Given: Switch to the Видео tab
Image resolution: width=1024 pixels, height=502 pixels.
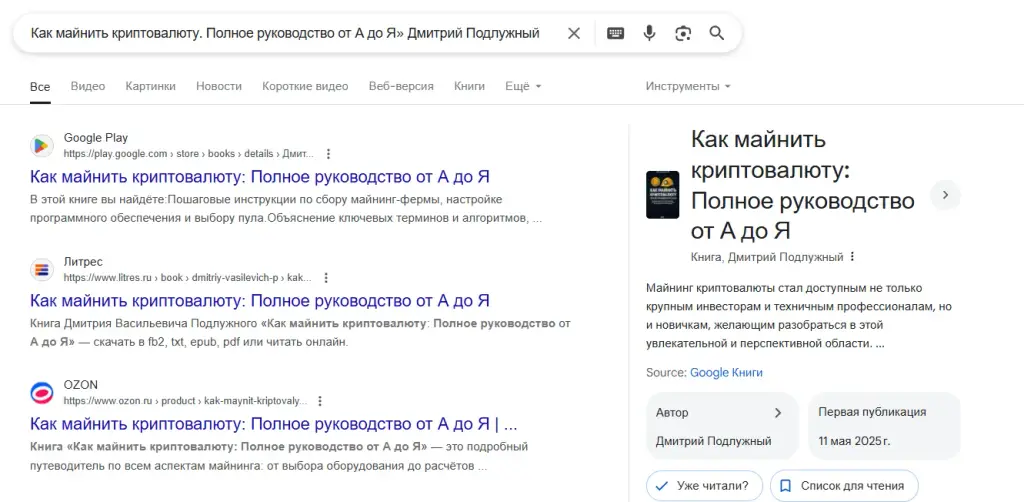Looking at the screenshot, I should pos(88,86).
